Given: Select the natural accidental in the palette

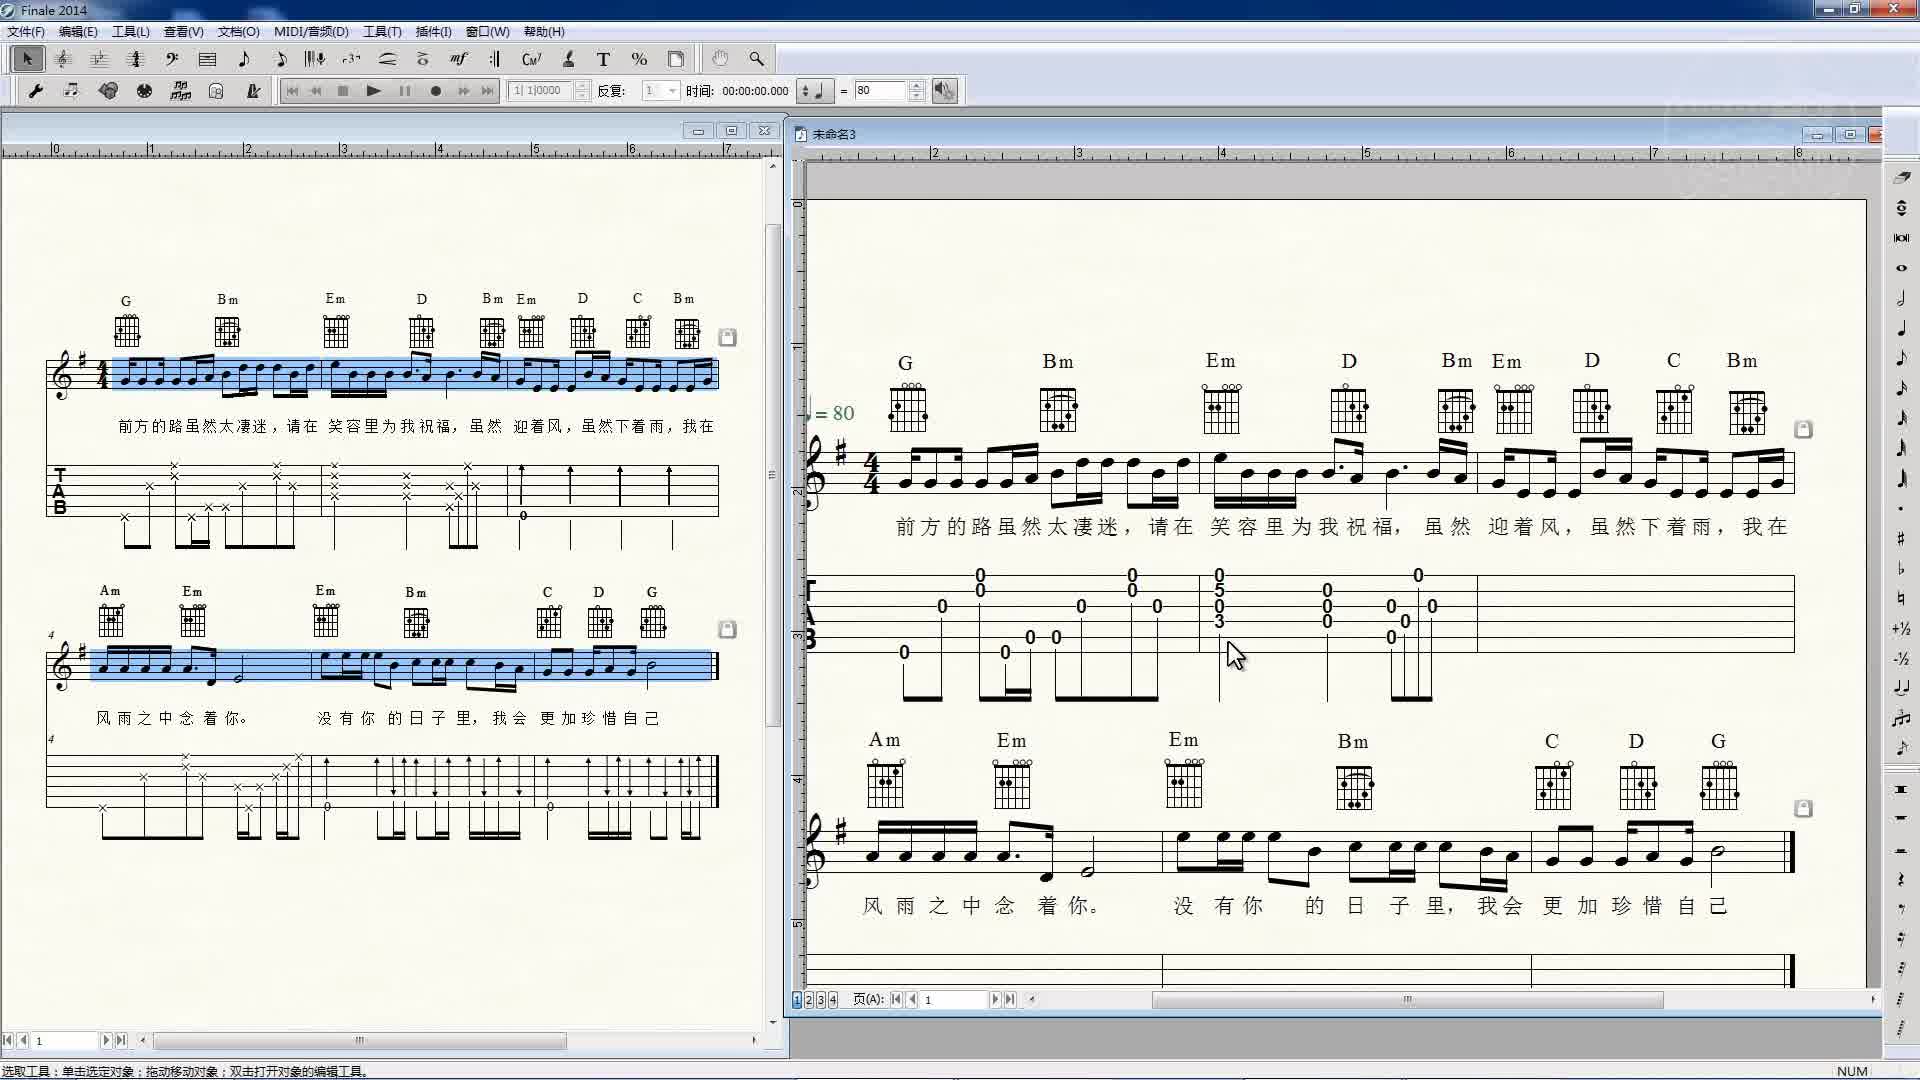Looking at the screenshot, I should click(x=1901, y=598).
